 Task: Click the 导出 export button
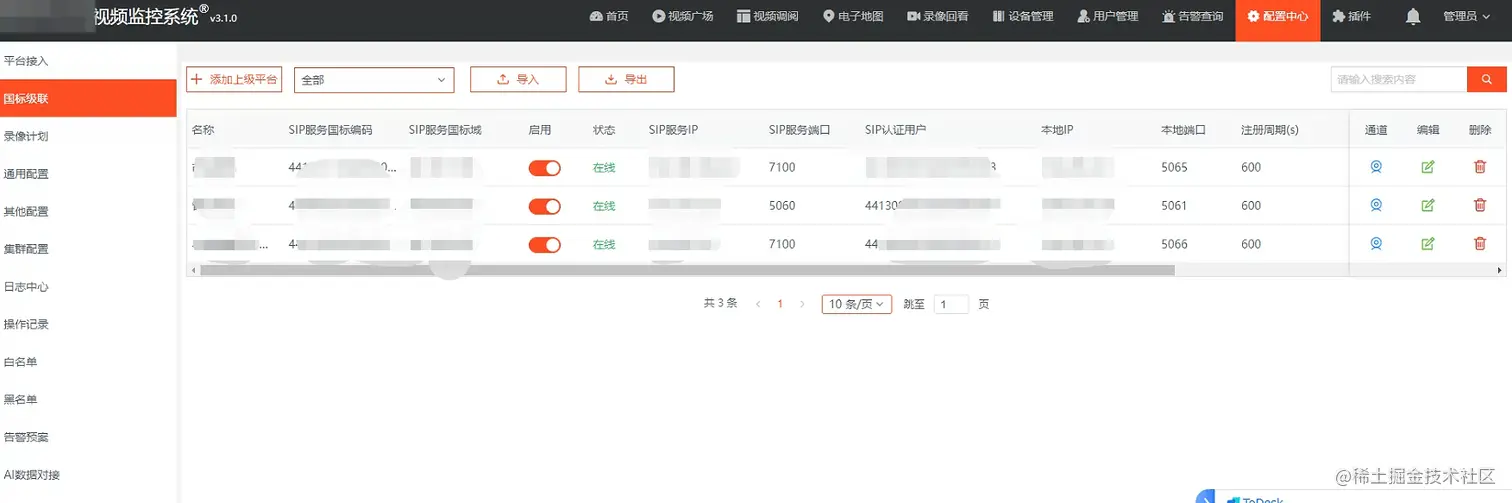(626, 80)
